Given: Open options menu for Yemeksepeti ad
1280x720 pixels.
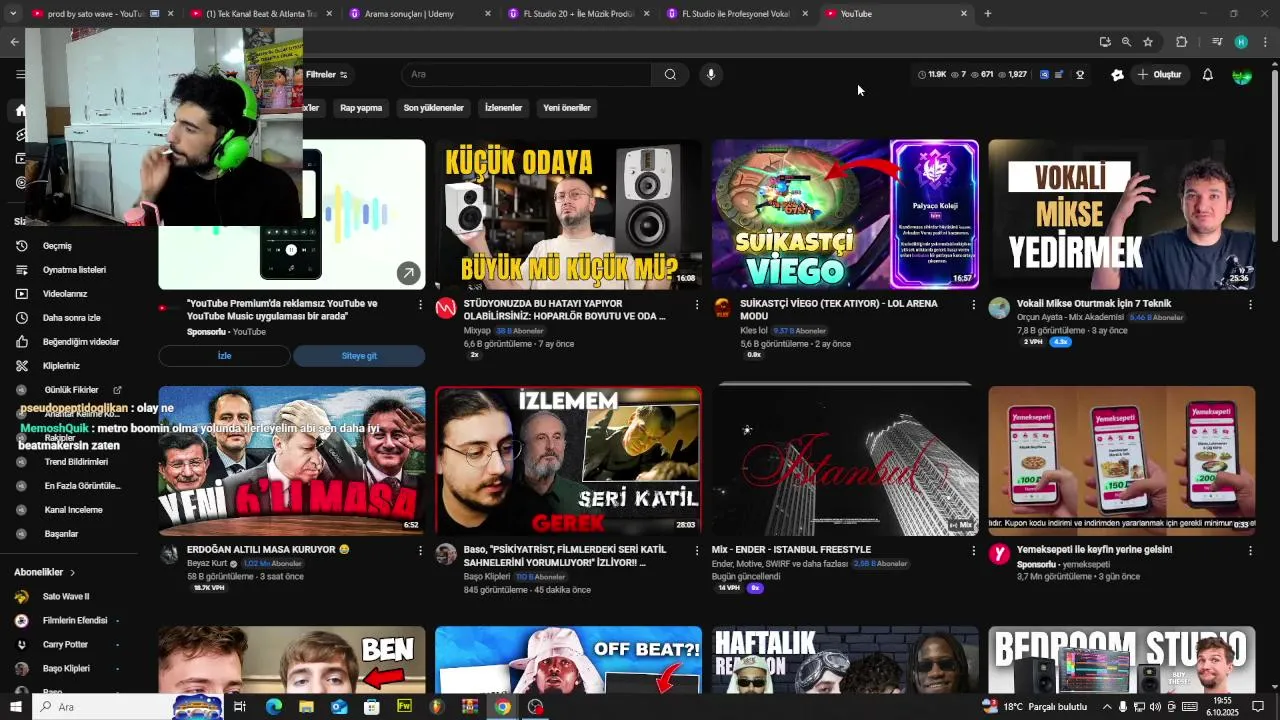Looking at the screenshot, I should tap(1250, 550).
